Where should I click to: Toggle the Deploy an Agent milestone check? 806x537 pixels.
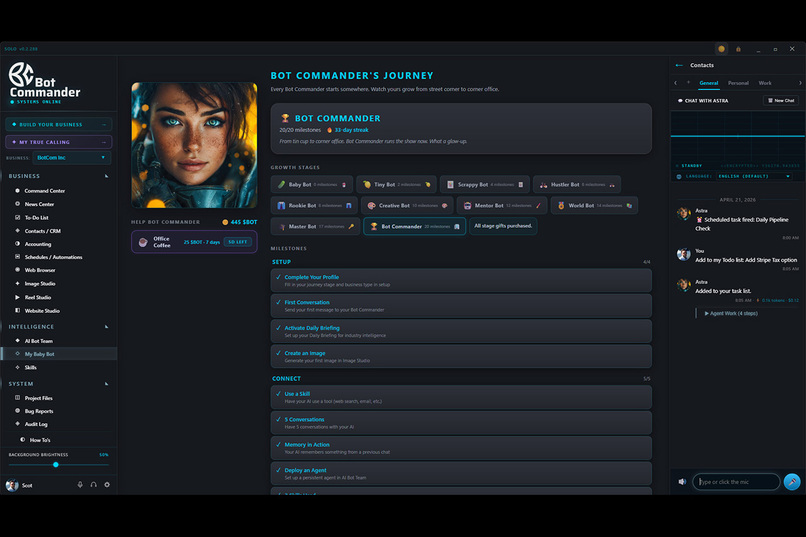278,470
